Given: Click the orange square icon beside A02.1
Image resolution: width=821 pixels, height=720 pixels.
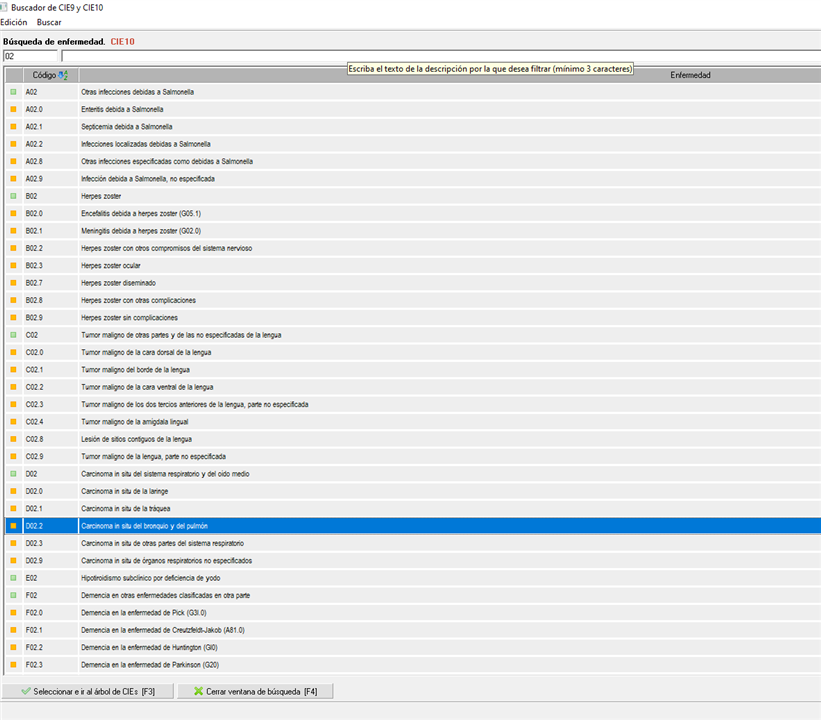Looking at the screenshot, I should (x=13, y=127).
